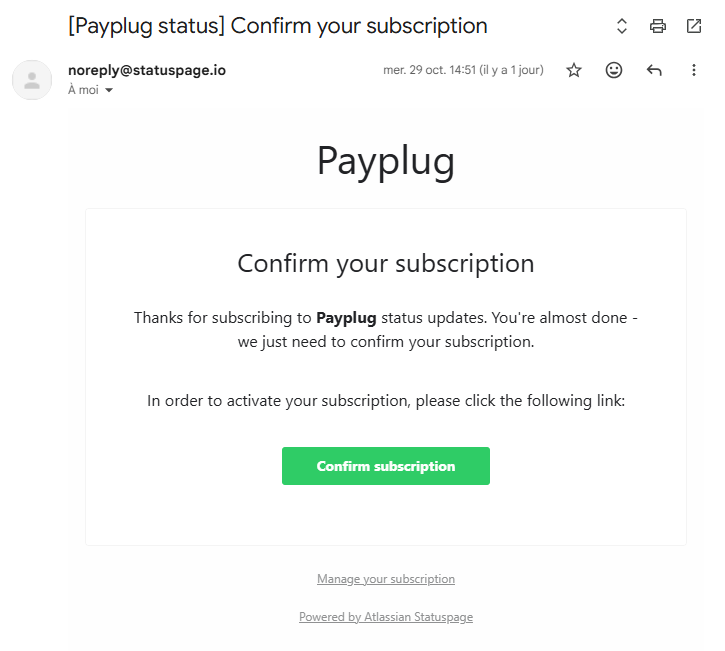Screen dimensions: 725x651
Task: Reply to the email using the arrow icon
Action: (x=654, y=70)
